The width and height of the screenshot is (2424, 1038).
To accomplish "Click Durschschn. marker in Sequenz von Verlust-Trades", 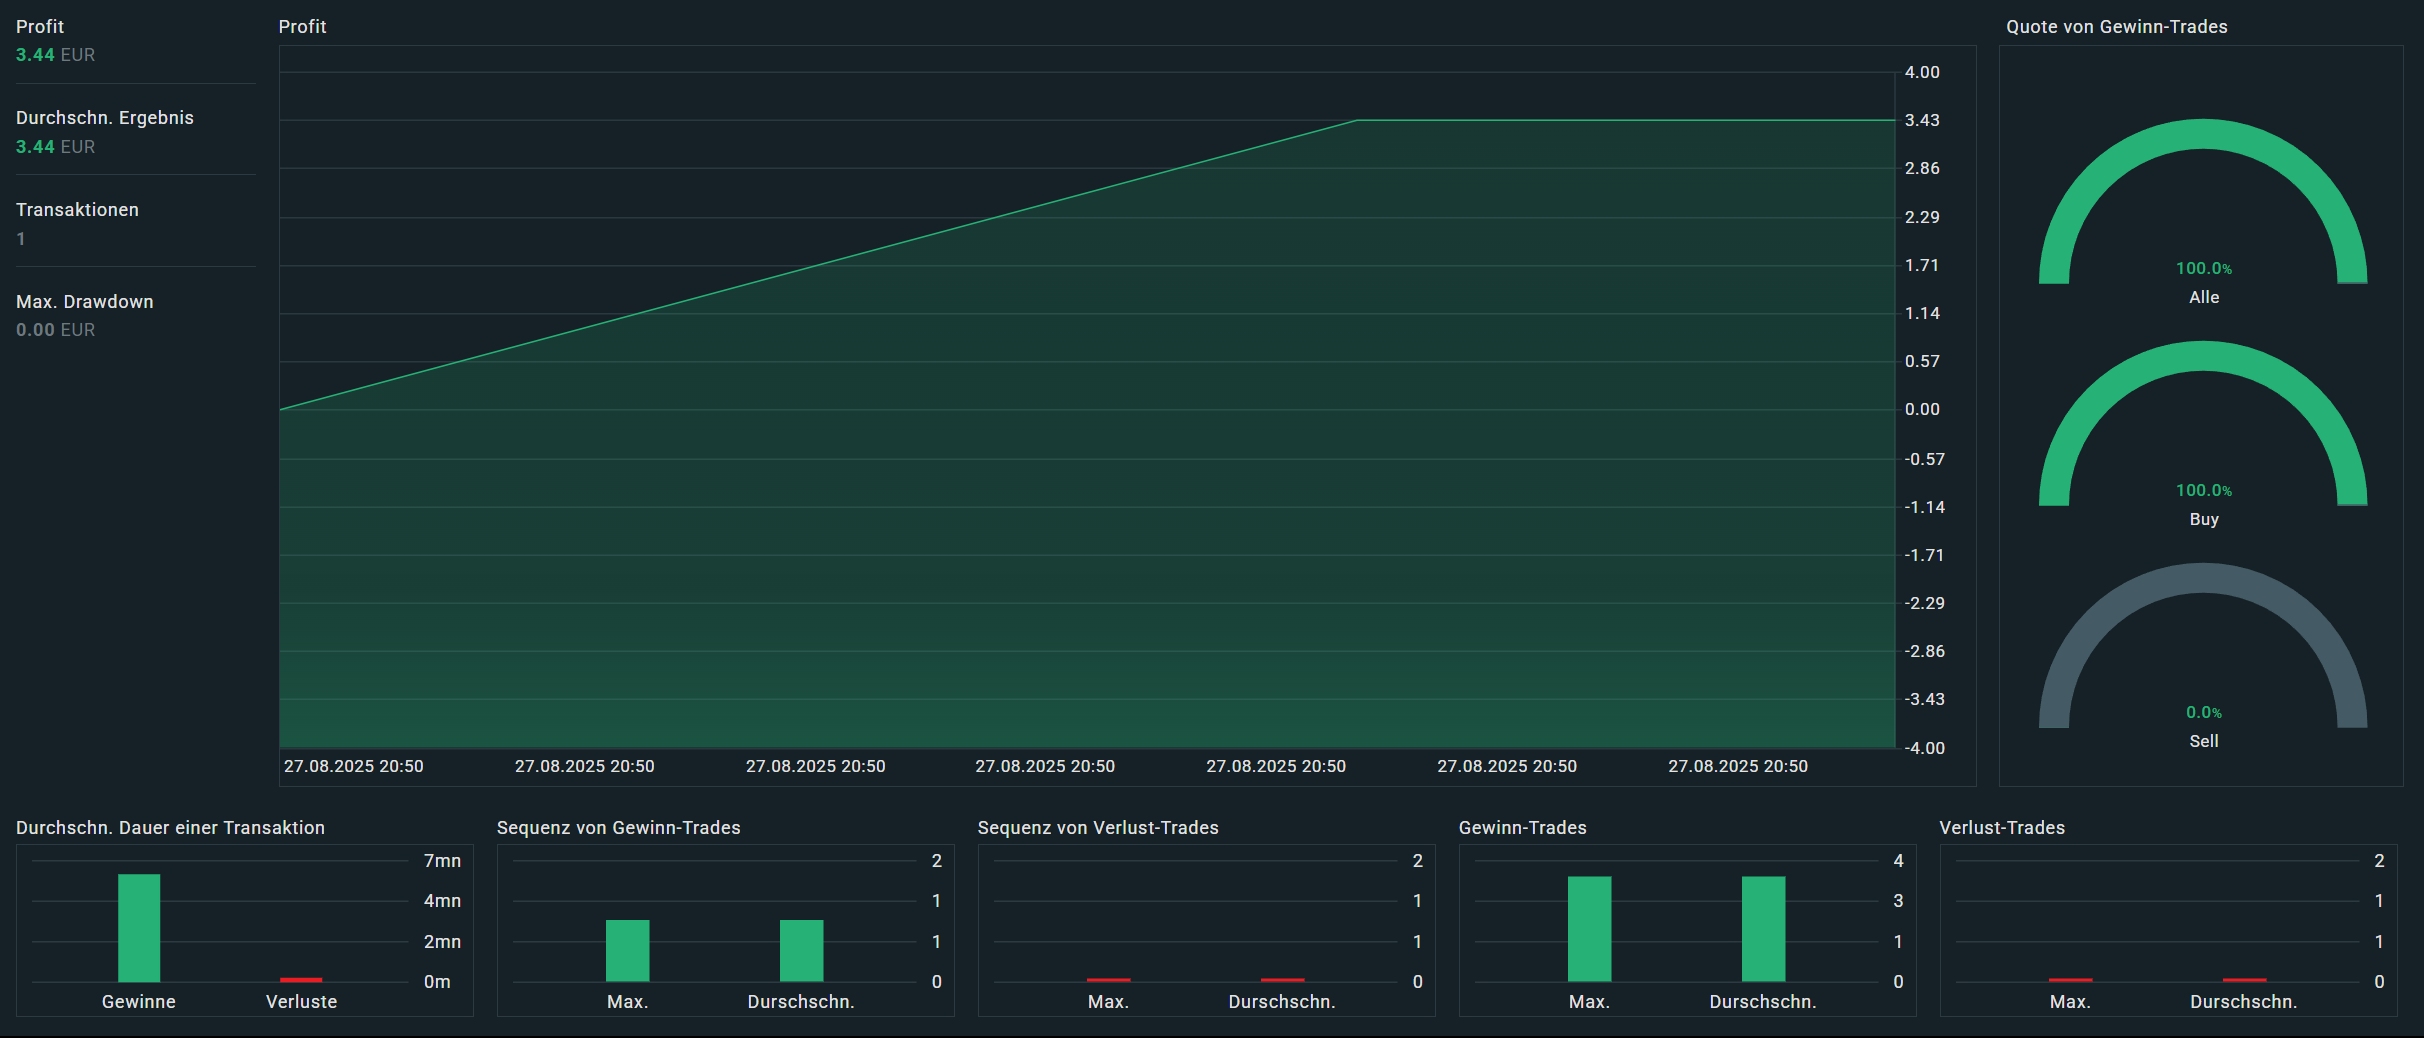I will pyautogui.click(x=1282, y=979).
